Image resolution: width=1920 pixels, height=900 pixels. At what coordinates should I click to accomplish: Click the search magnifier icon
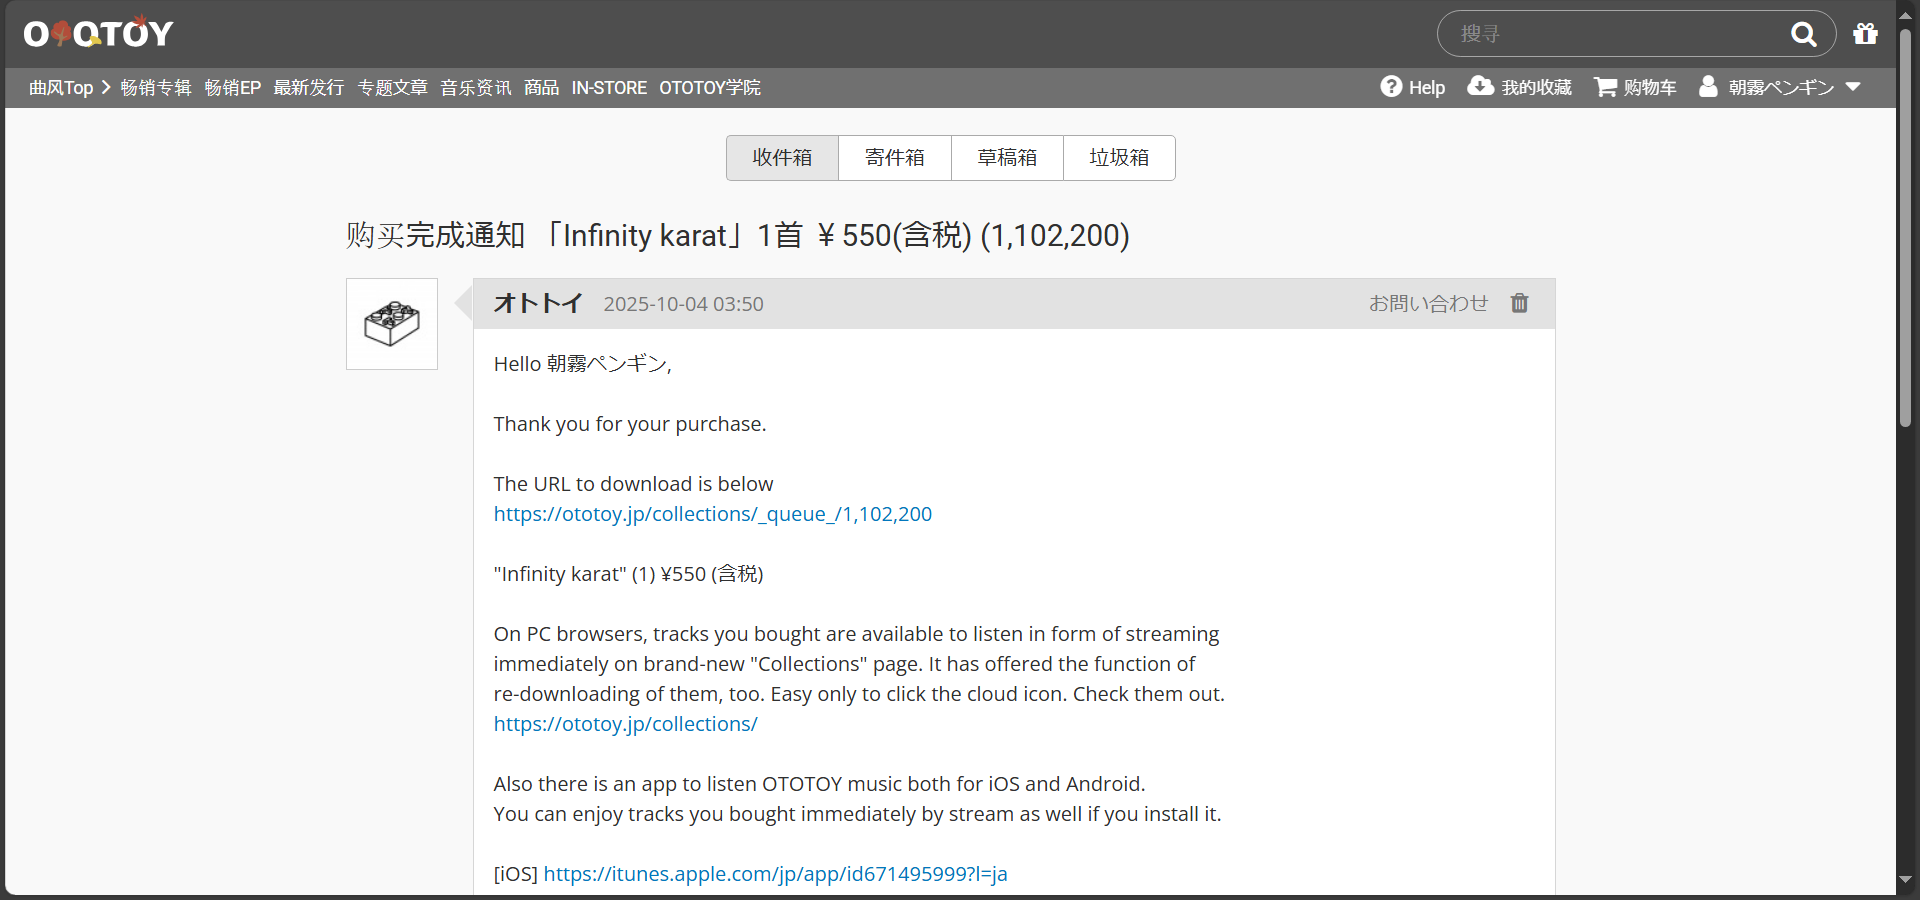[x=1803, y=34]
